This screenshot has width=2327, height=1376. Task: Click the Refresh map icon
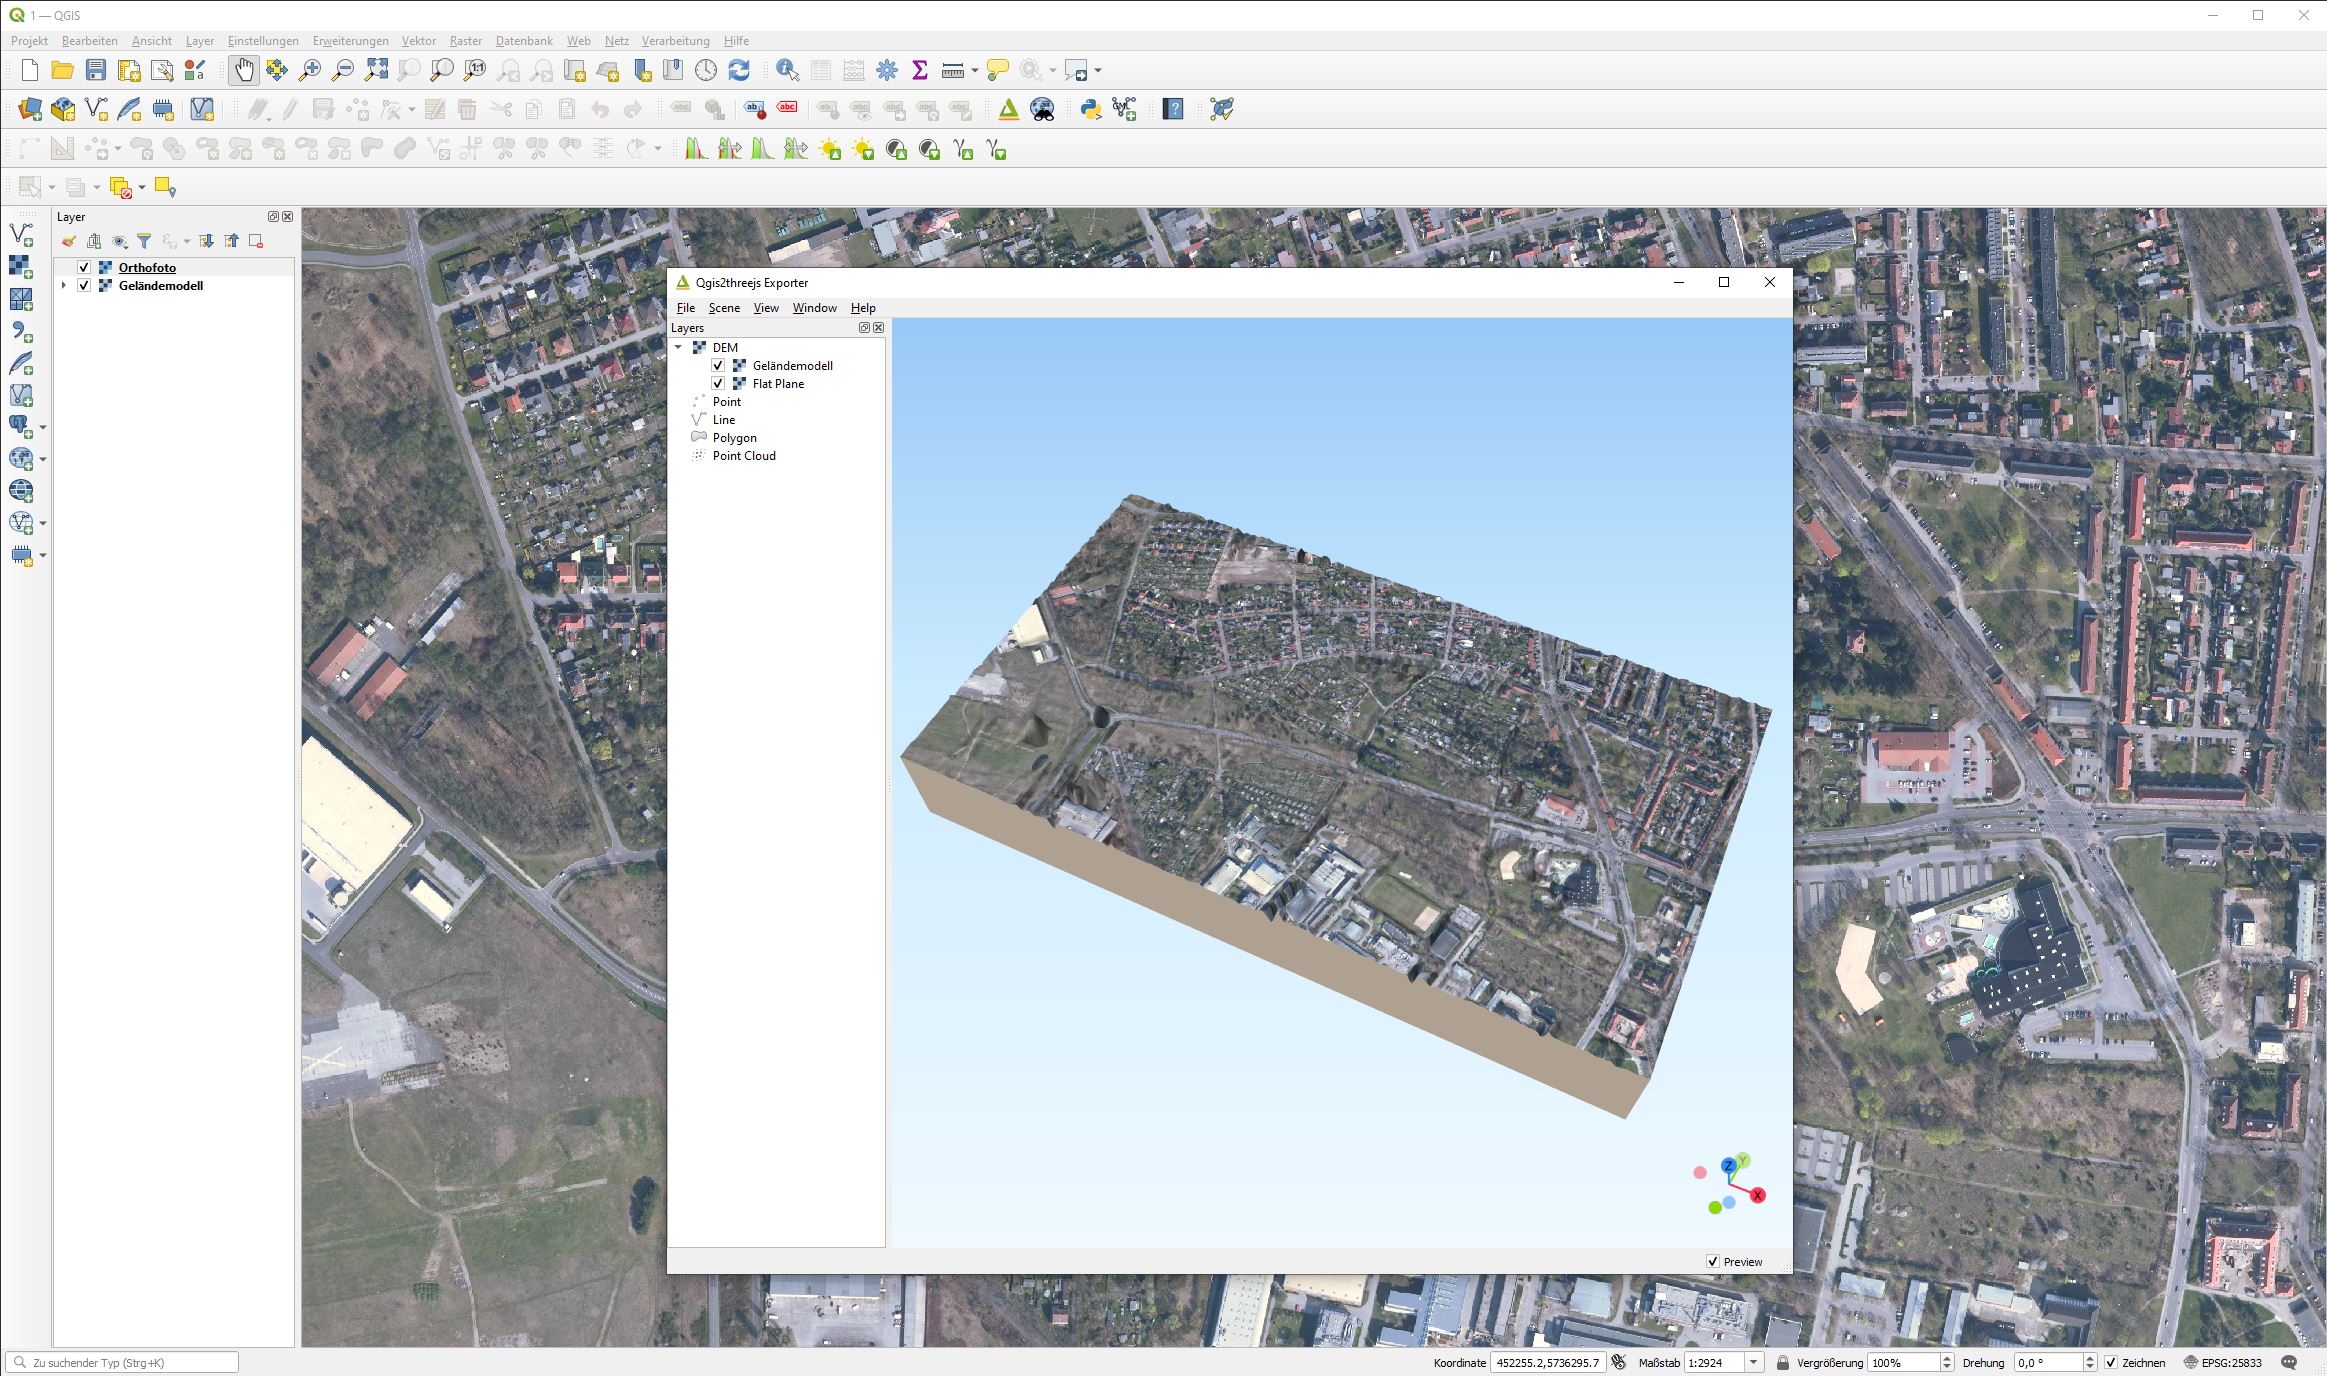pos(739,70)
